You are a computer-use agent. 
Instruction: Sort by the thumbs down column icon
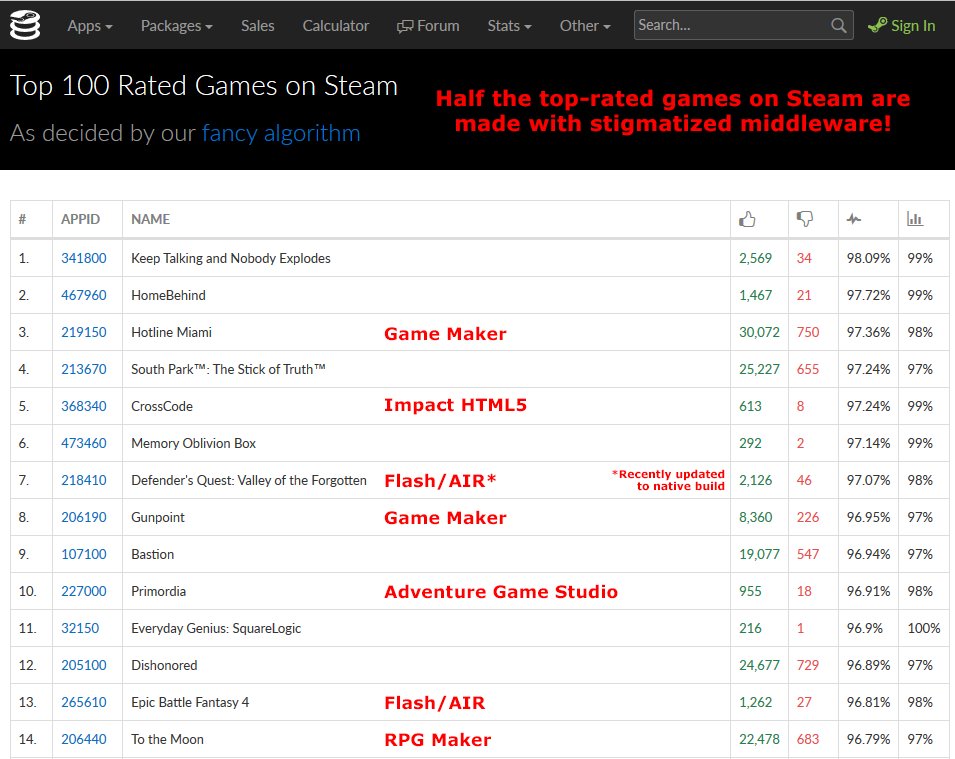pos(805,218)
